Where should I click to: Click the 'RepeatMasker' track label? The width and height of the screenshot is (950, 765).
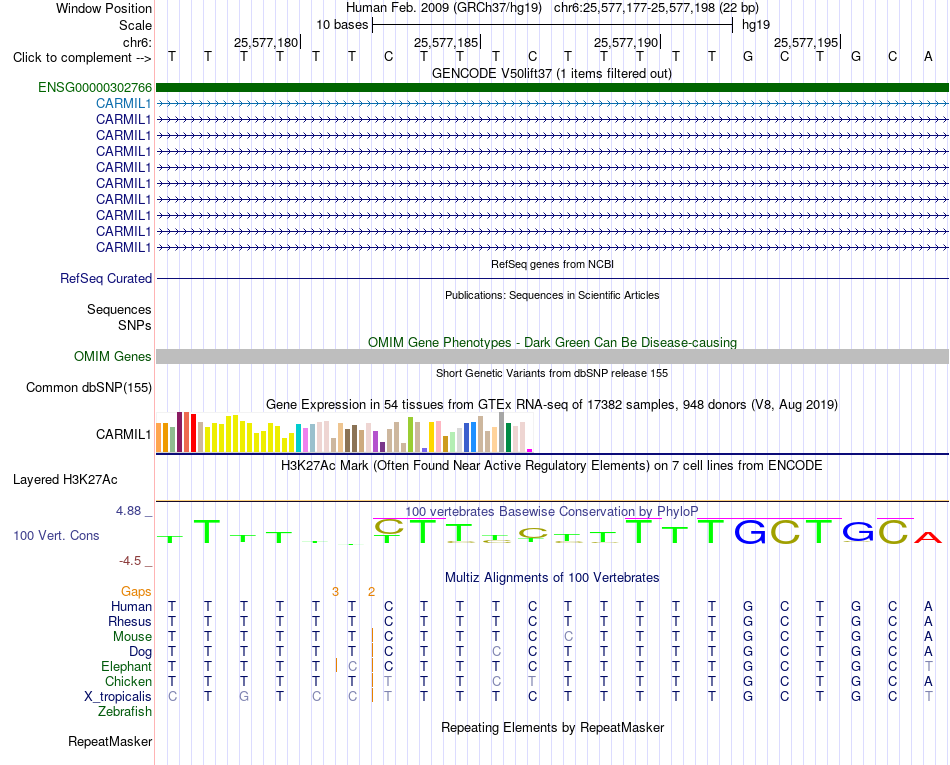click(x=110, y=741)
